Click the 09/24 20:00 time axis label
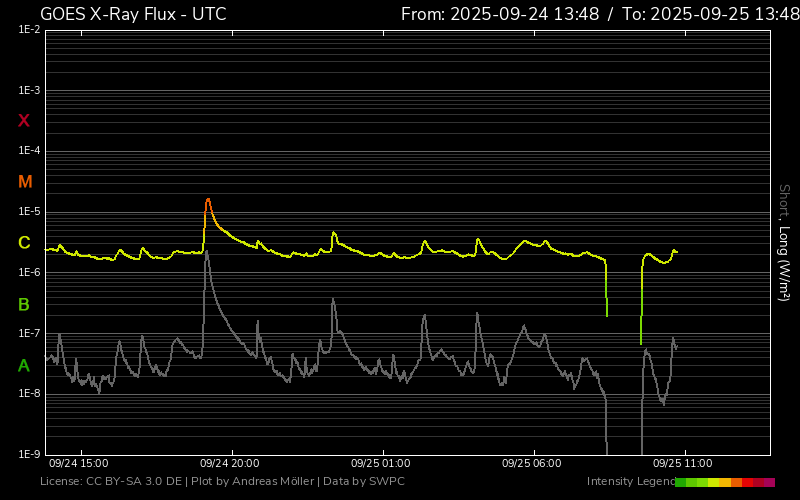The image size is (800, 500). tap(230, 464)
